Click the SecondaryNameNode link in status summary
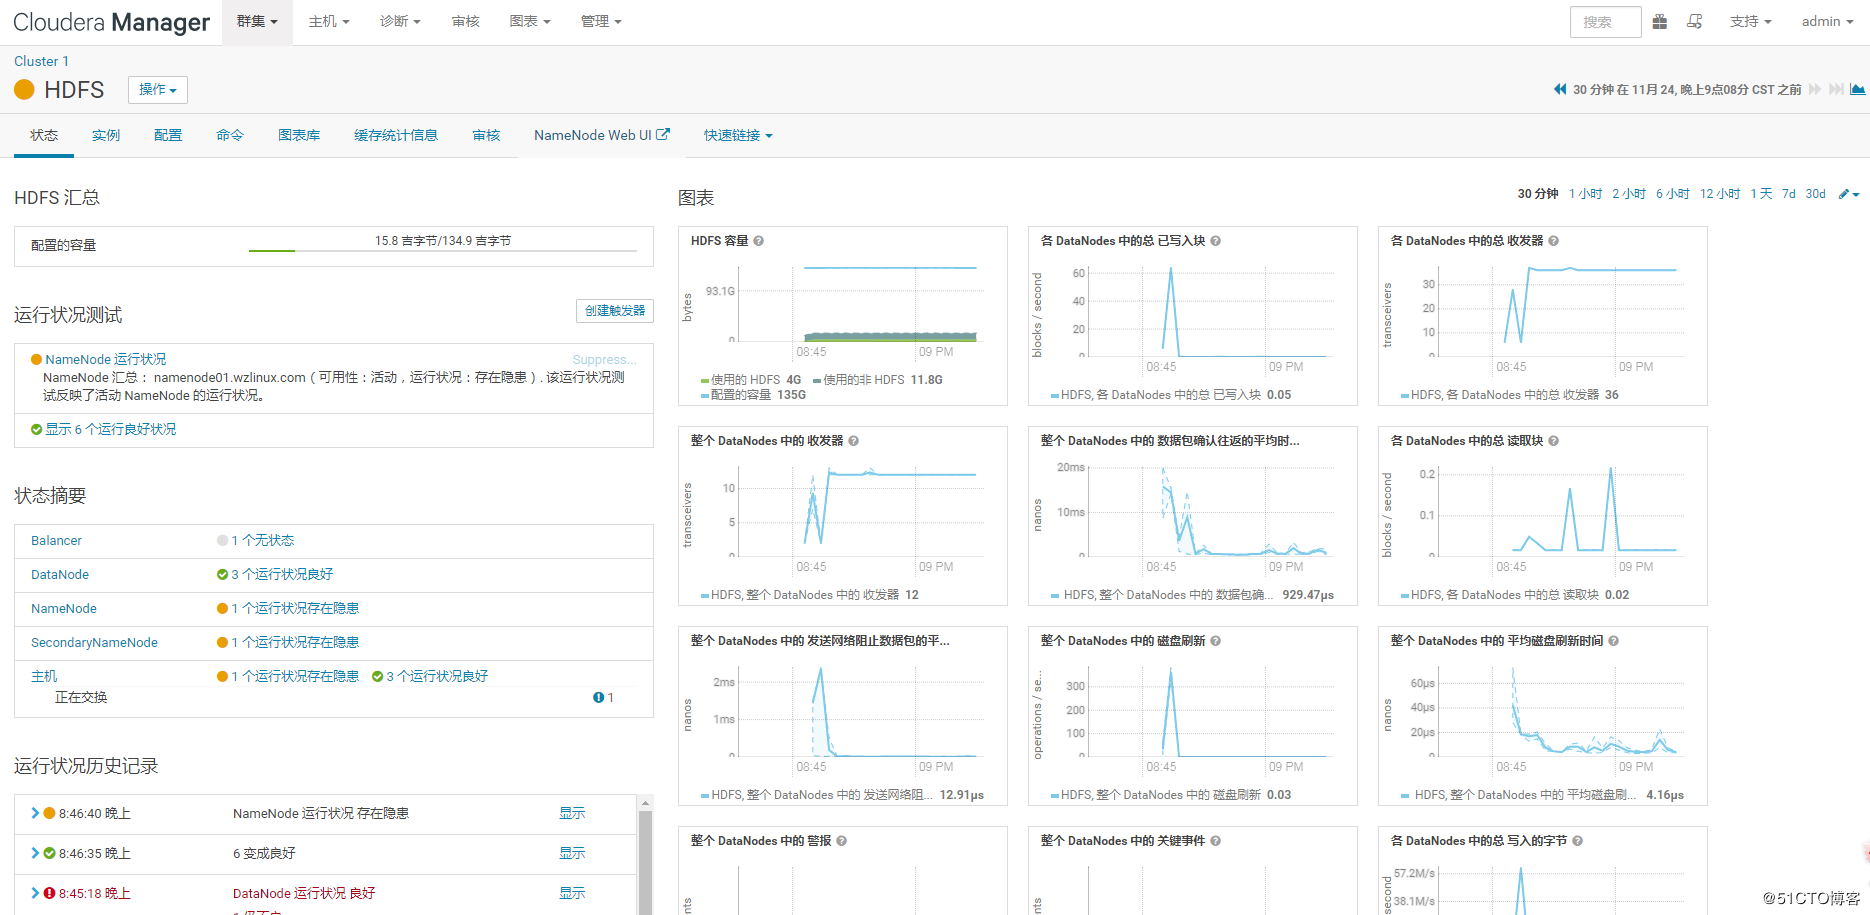Viewport: 1870px width, 915px height. point(94,642)
